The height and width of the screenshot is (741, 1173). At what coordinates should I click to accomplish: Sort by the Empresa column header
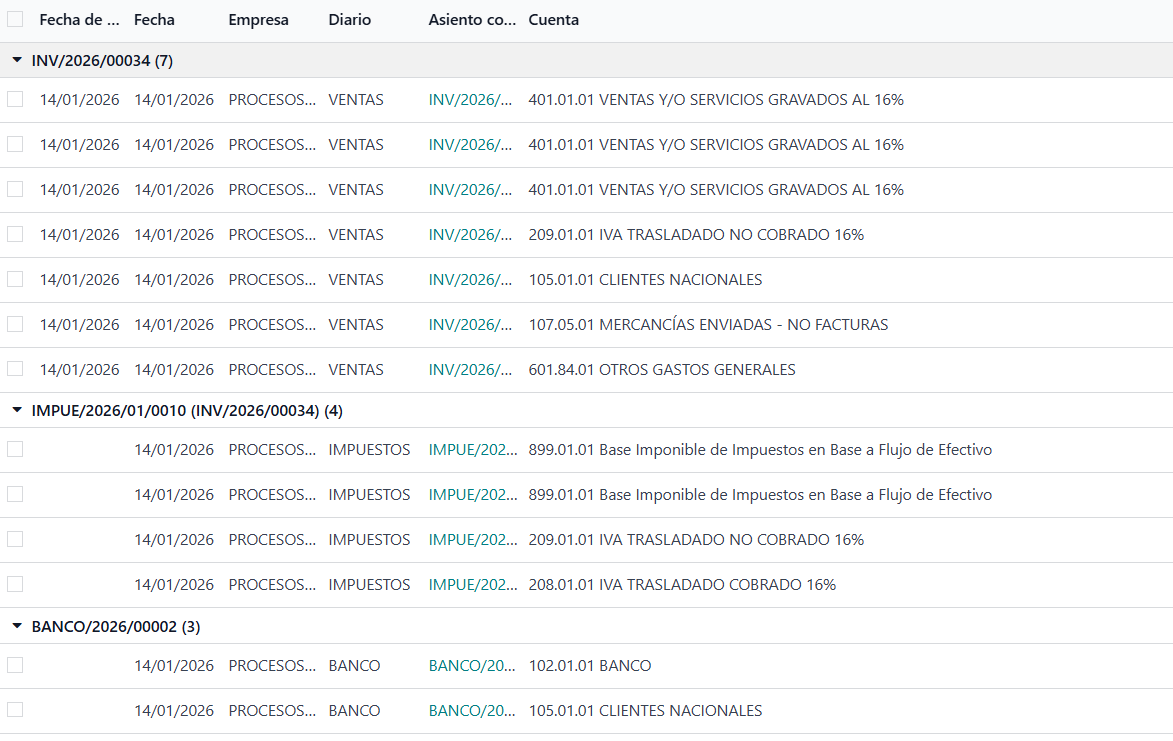click(258, 20)
